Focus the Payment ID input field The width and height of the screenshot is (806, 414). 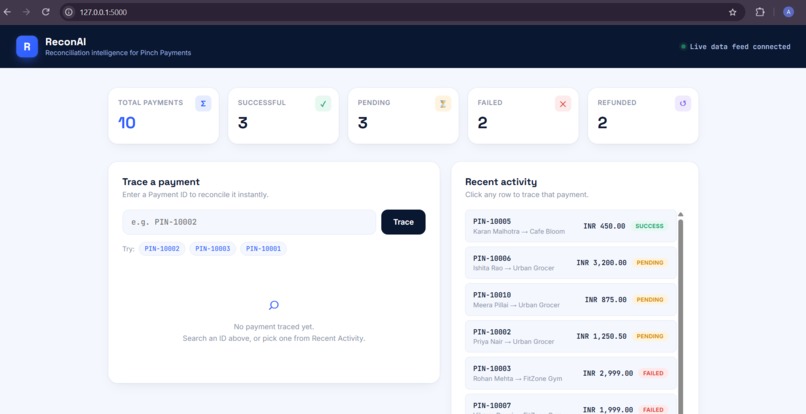coord(249,222)
